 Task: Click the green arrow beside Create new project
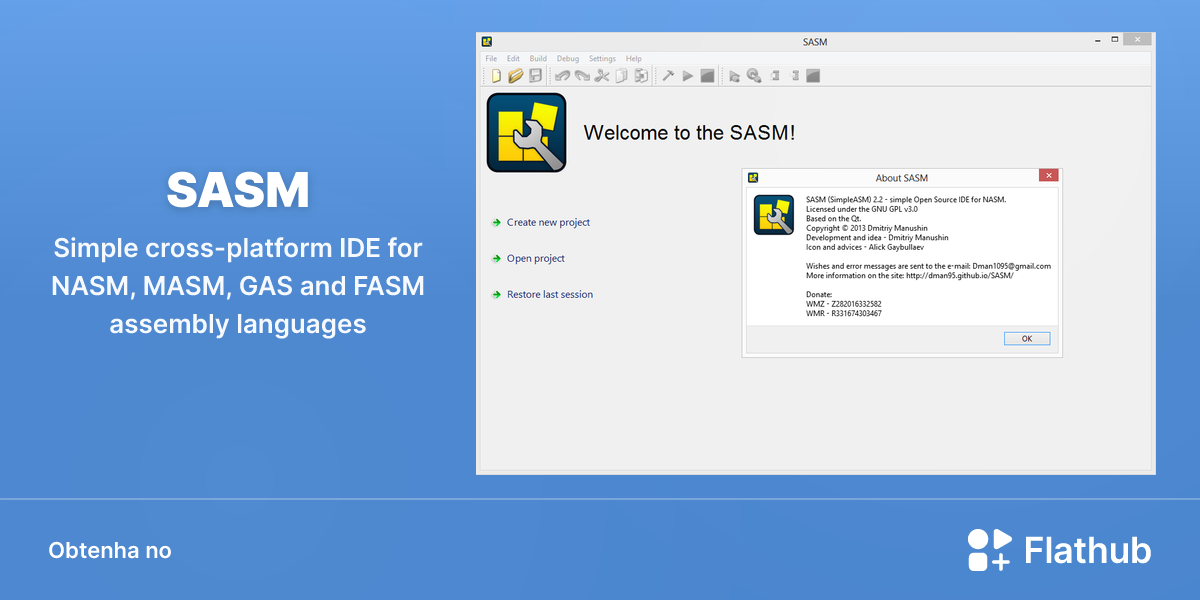coord(496,223)
